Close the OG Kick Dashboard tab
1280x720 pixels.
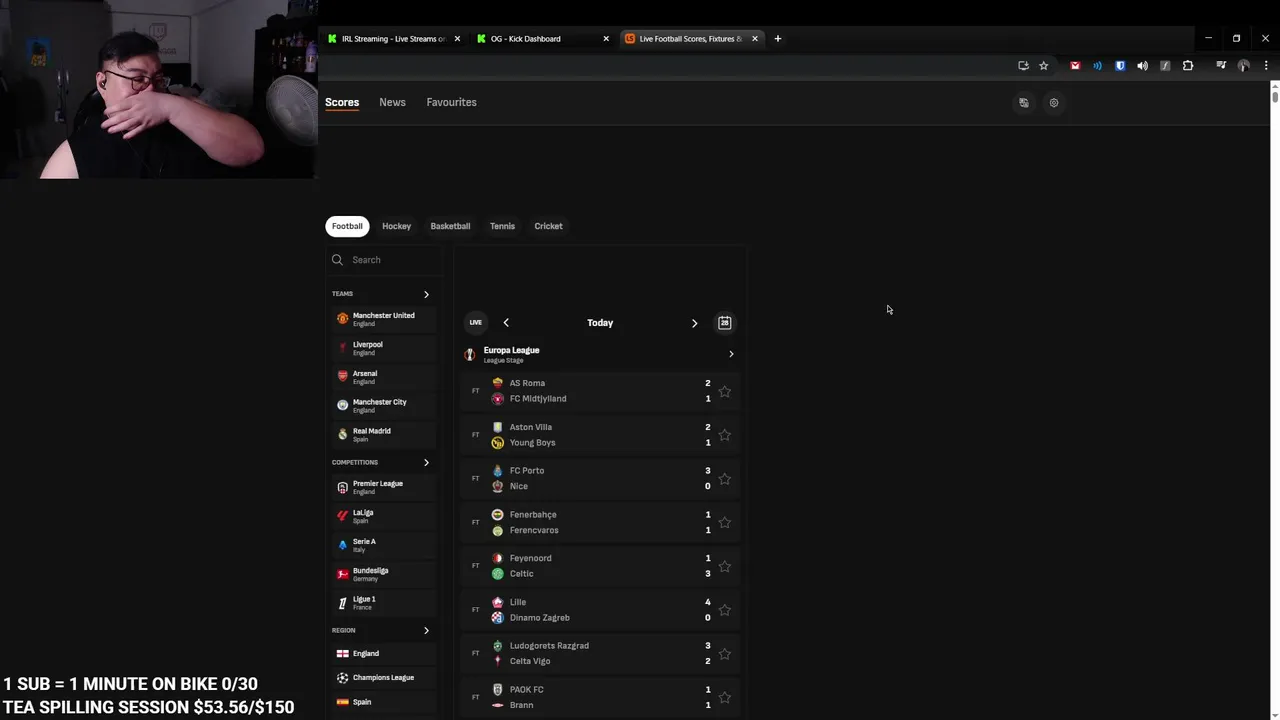point(606,39)
